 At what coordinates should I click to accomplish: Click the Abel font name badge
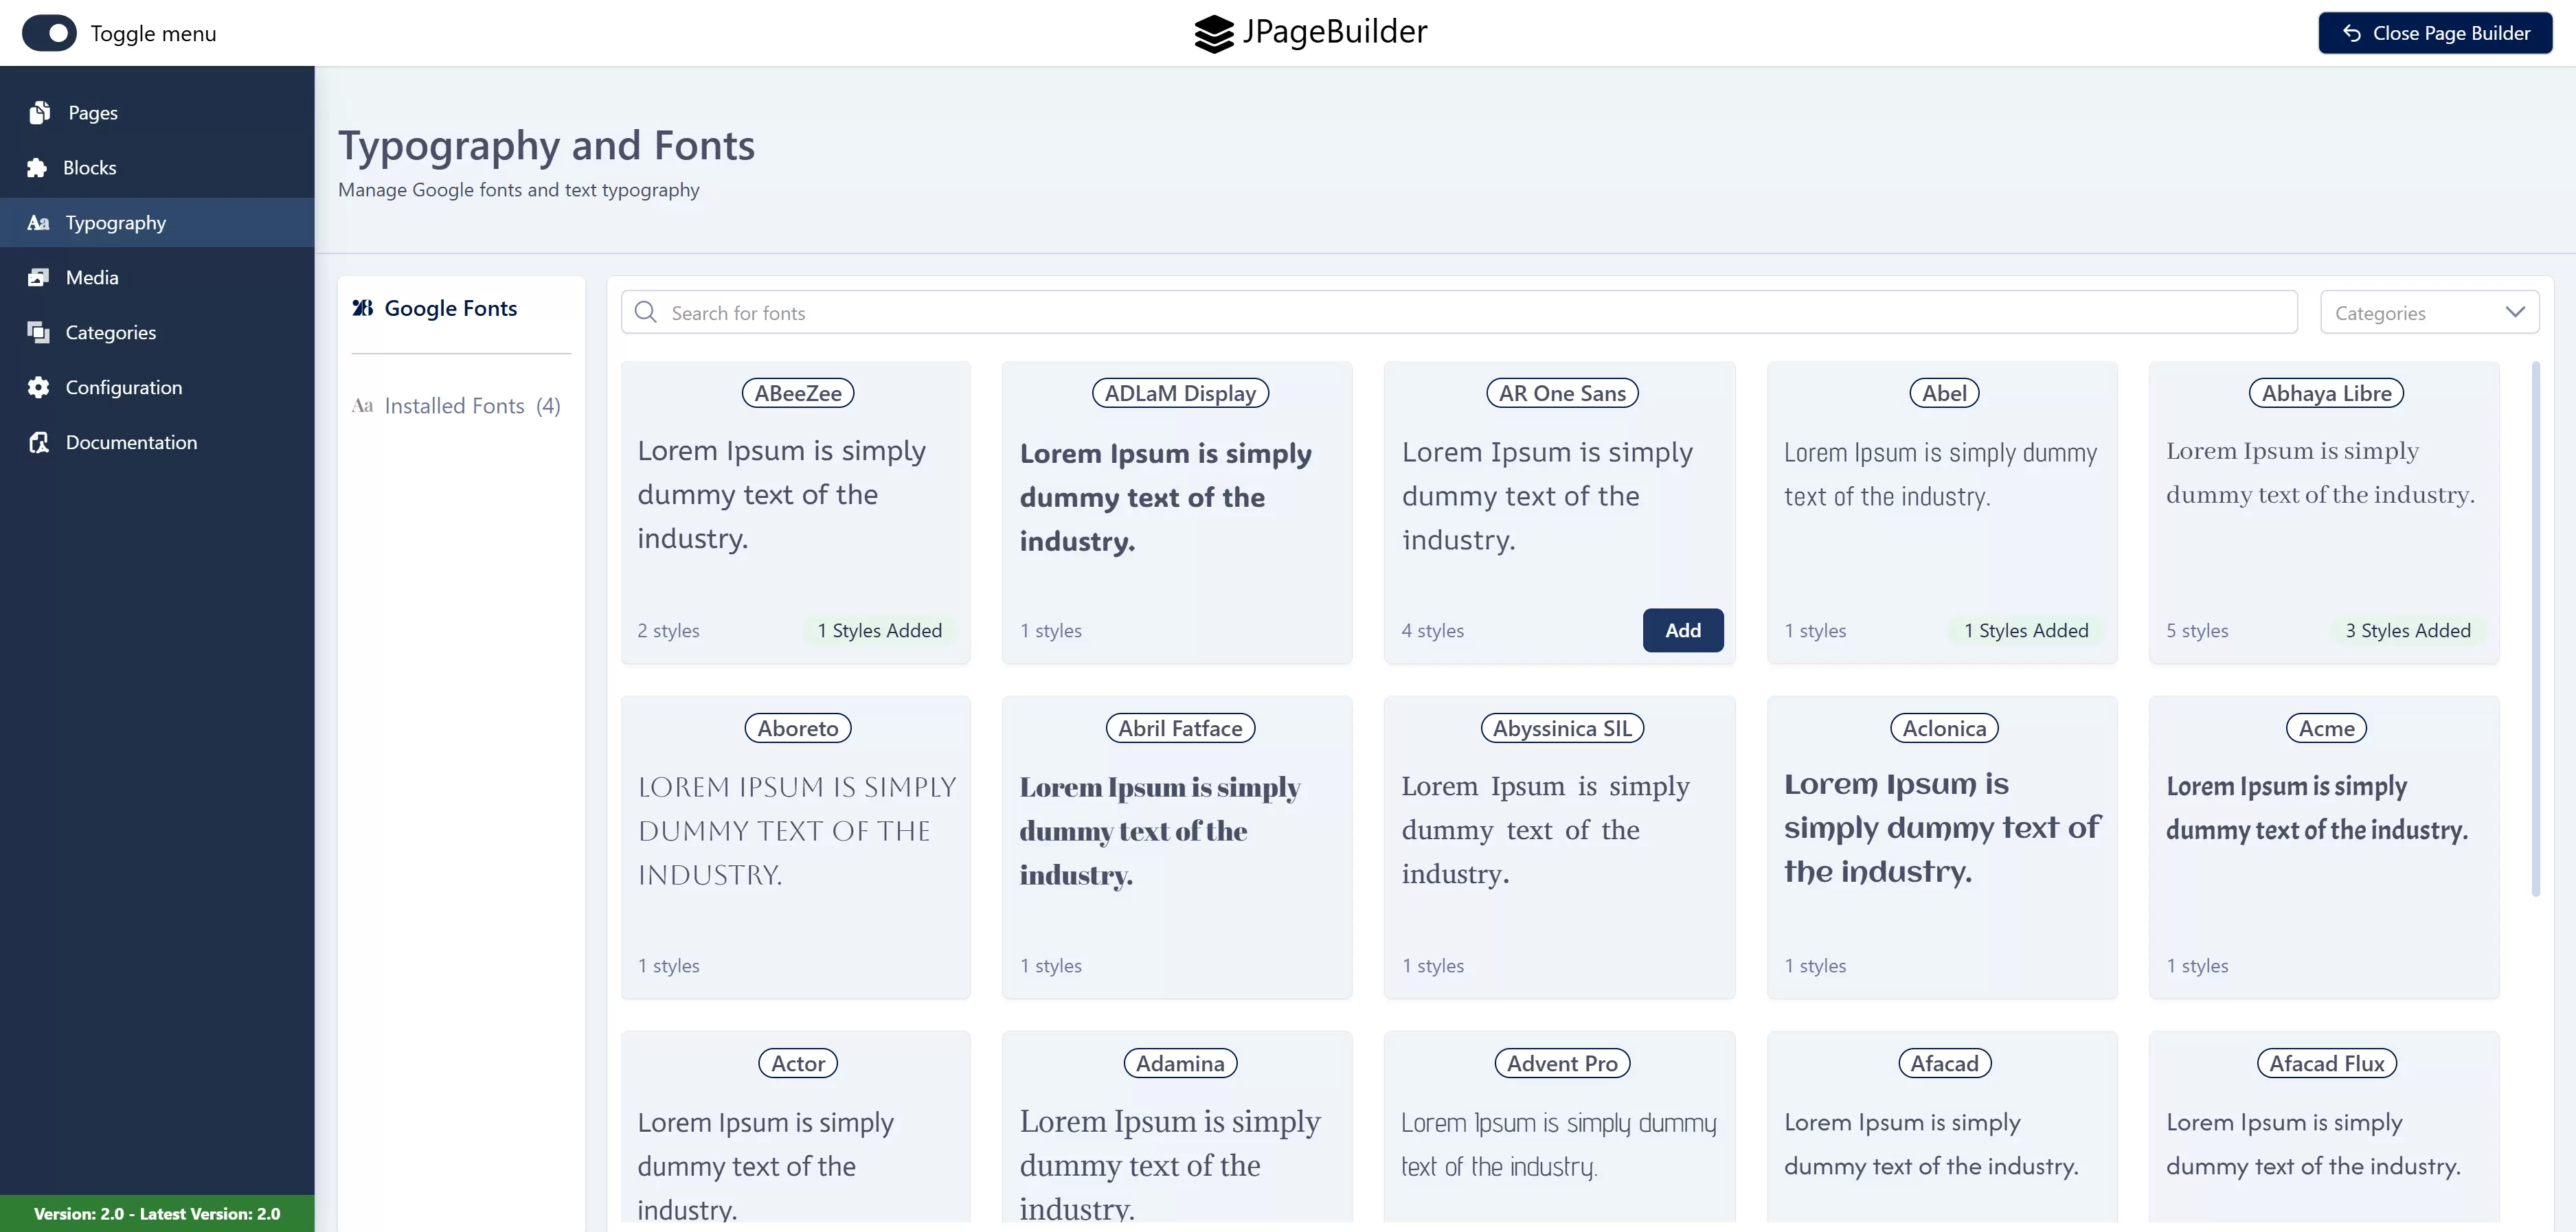1944,394
